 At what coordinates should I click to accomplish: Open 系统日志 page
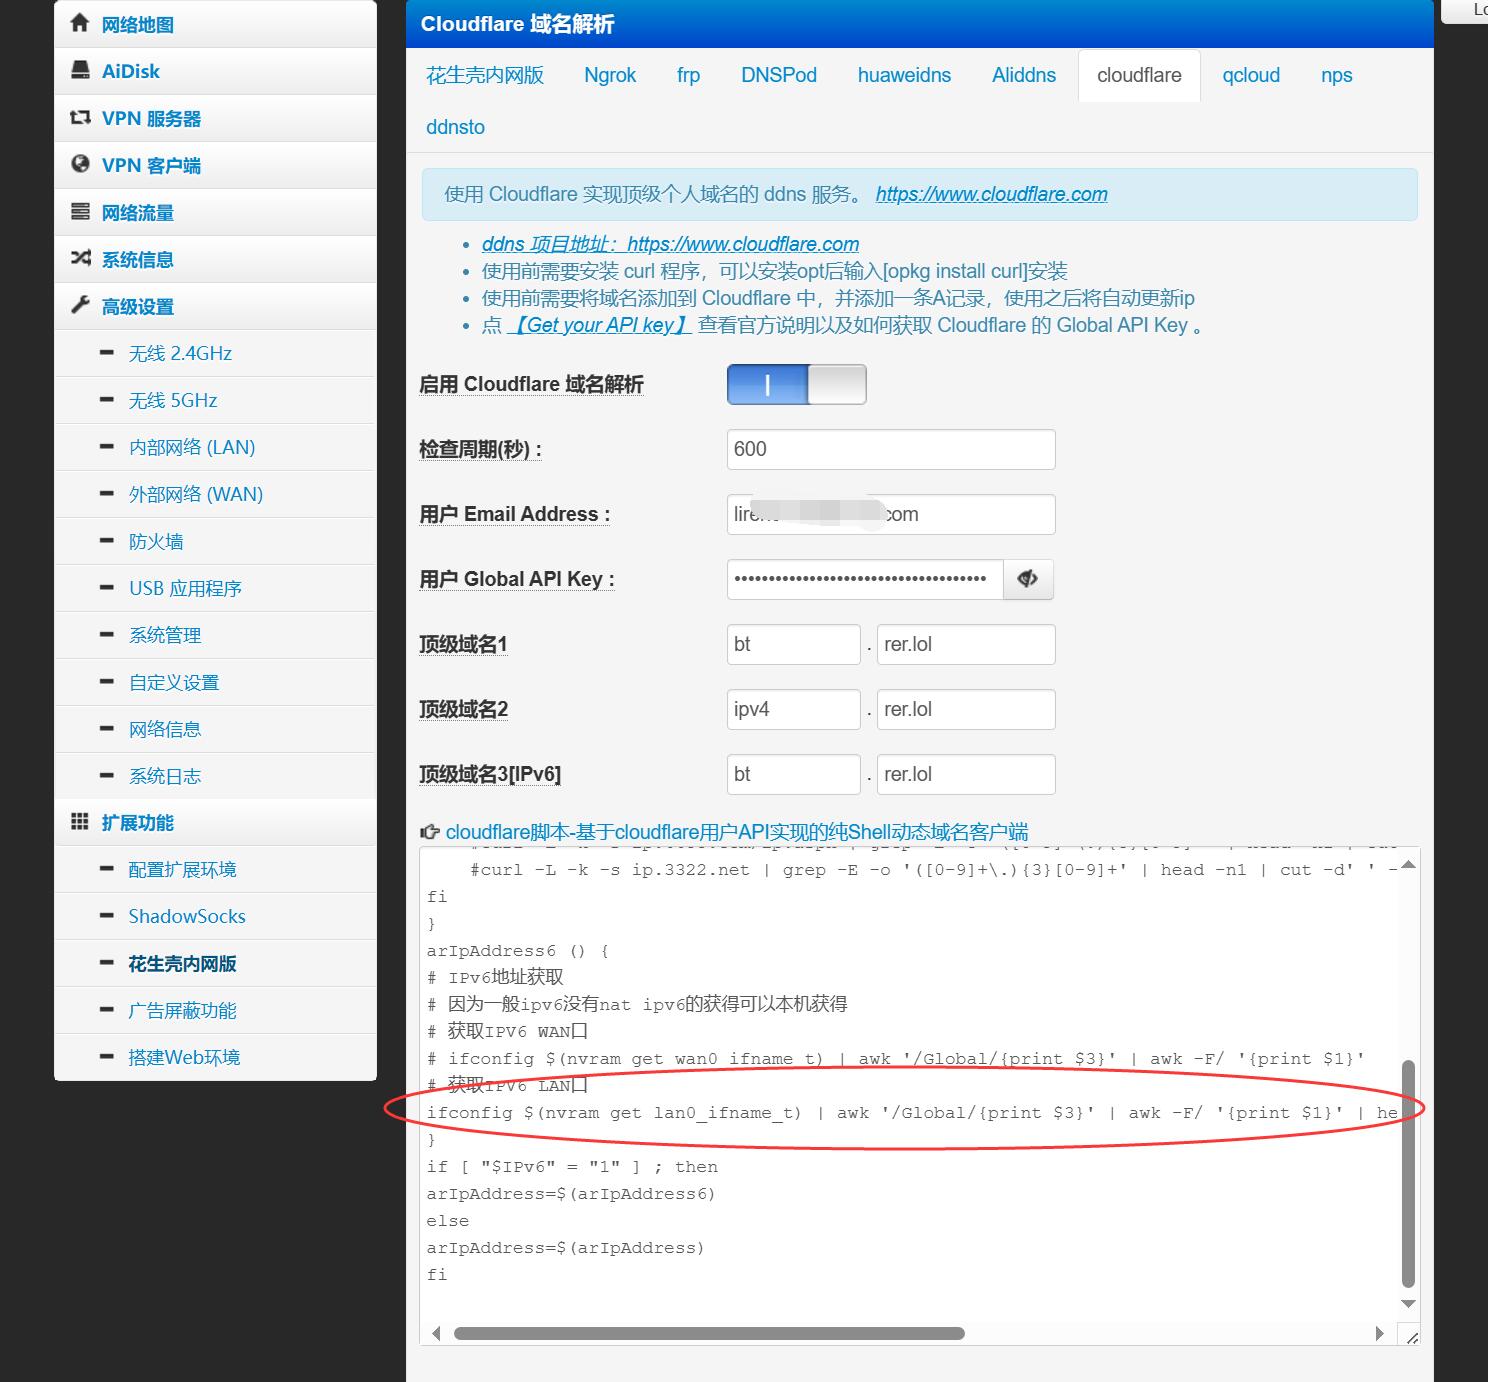pos(215,776)
